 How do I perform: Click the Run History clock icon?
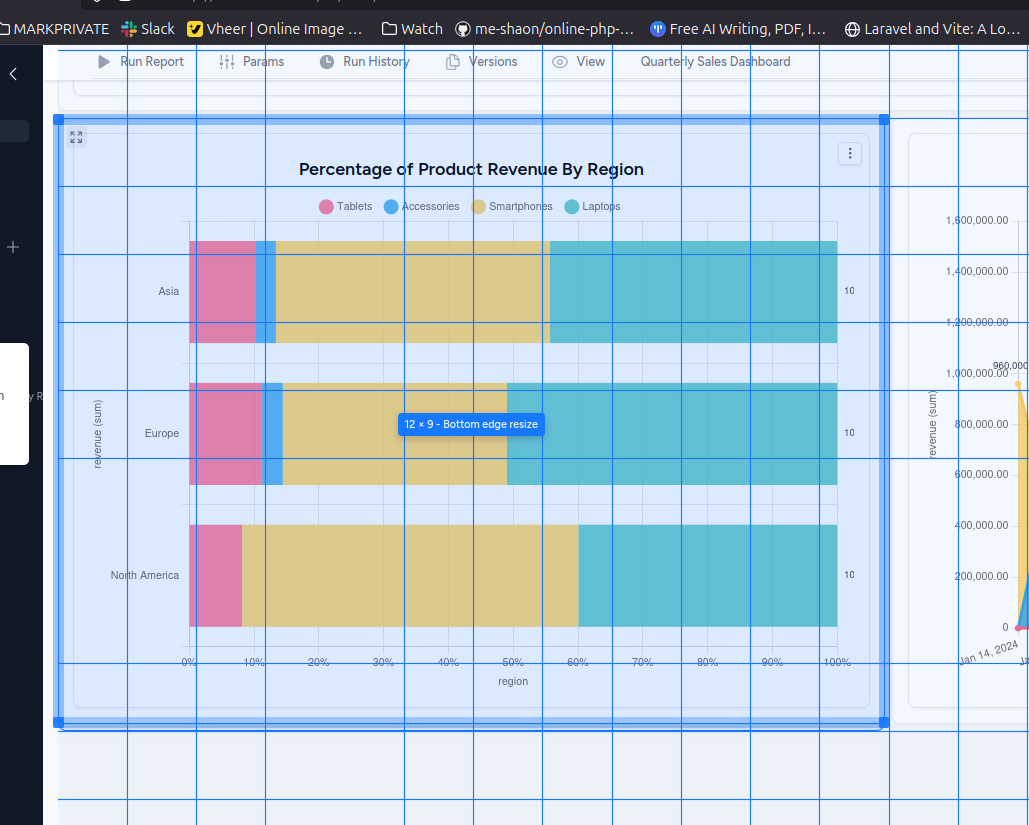pos(327,62)
